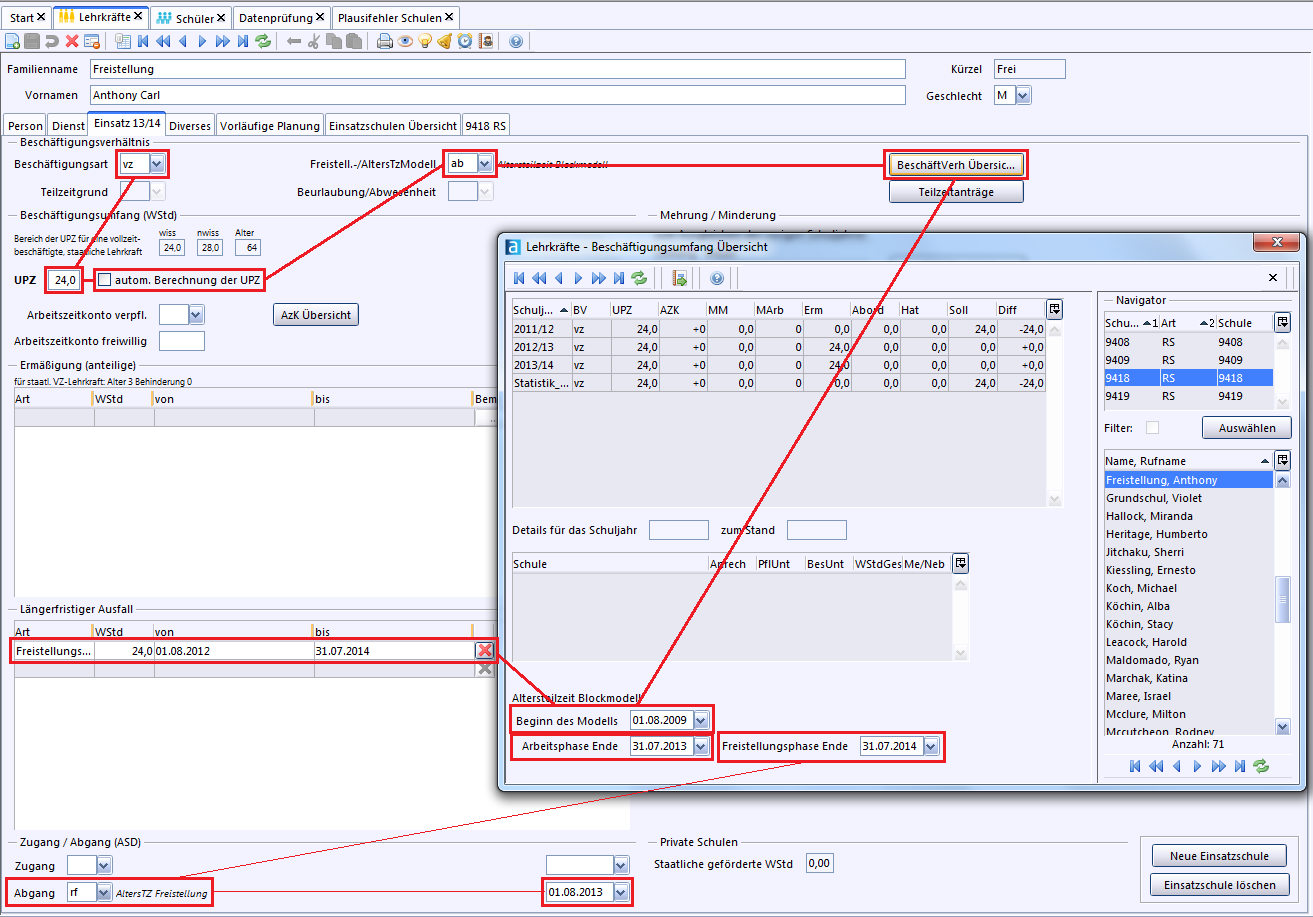Go to next record in main toolbar
The height and width of the screenshot is (917, 1313).
pyautogui.click(x=203, y=41)
